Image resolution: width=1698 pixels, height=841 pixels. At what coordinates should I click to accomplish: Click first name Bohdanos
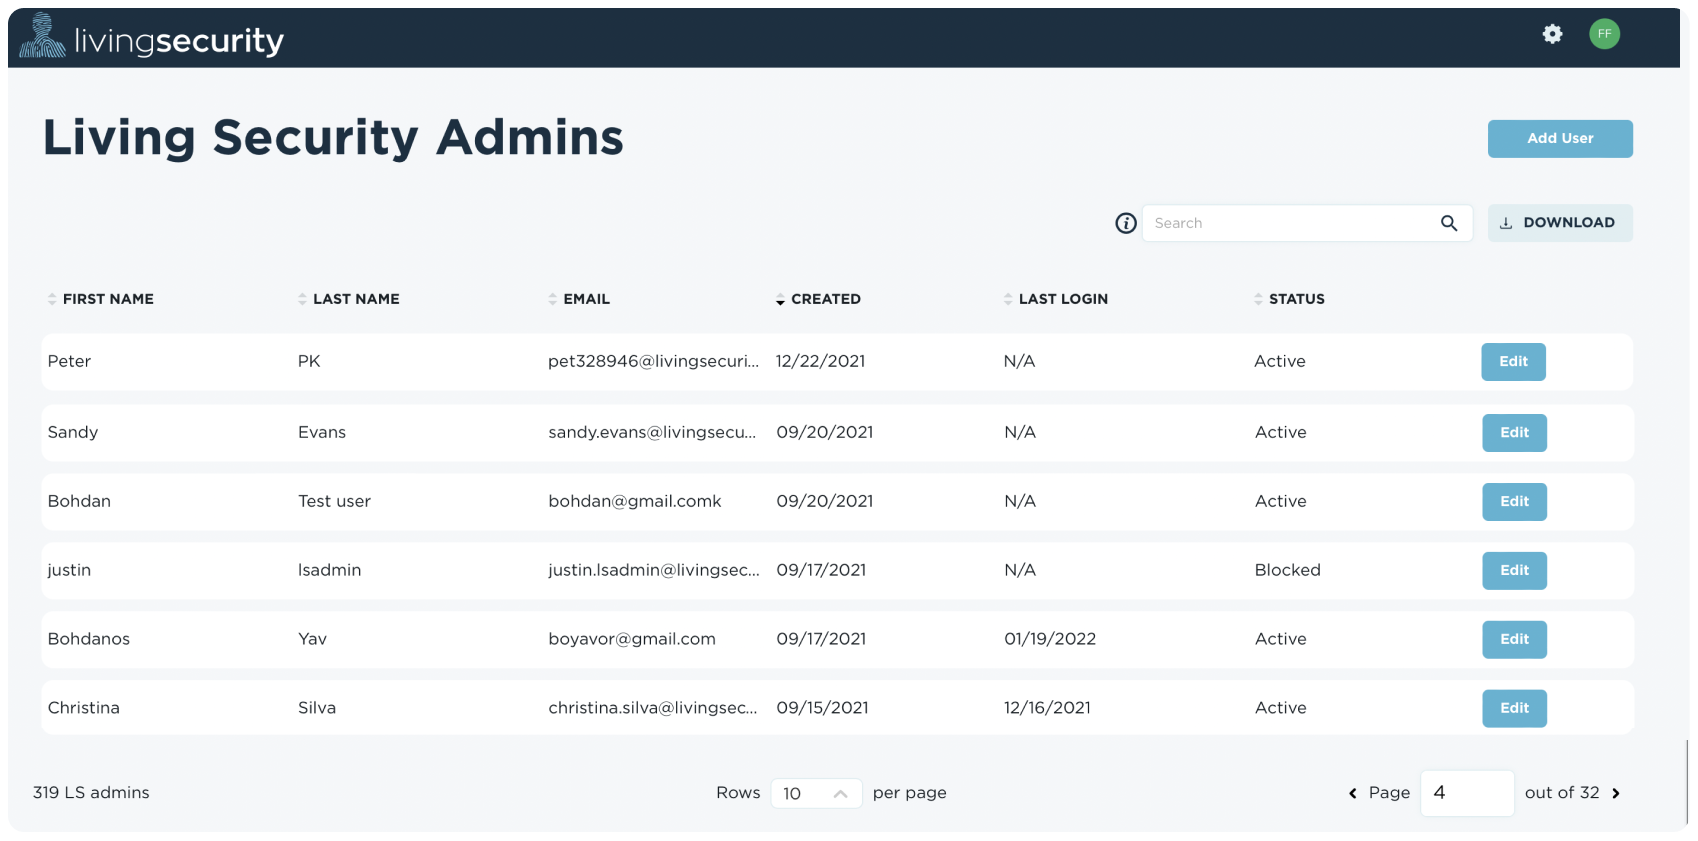click(x=89, y=640)
